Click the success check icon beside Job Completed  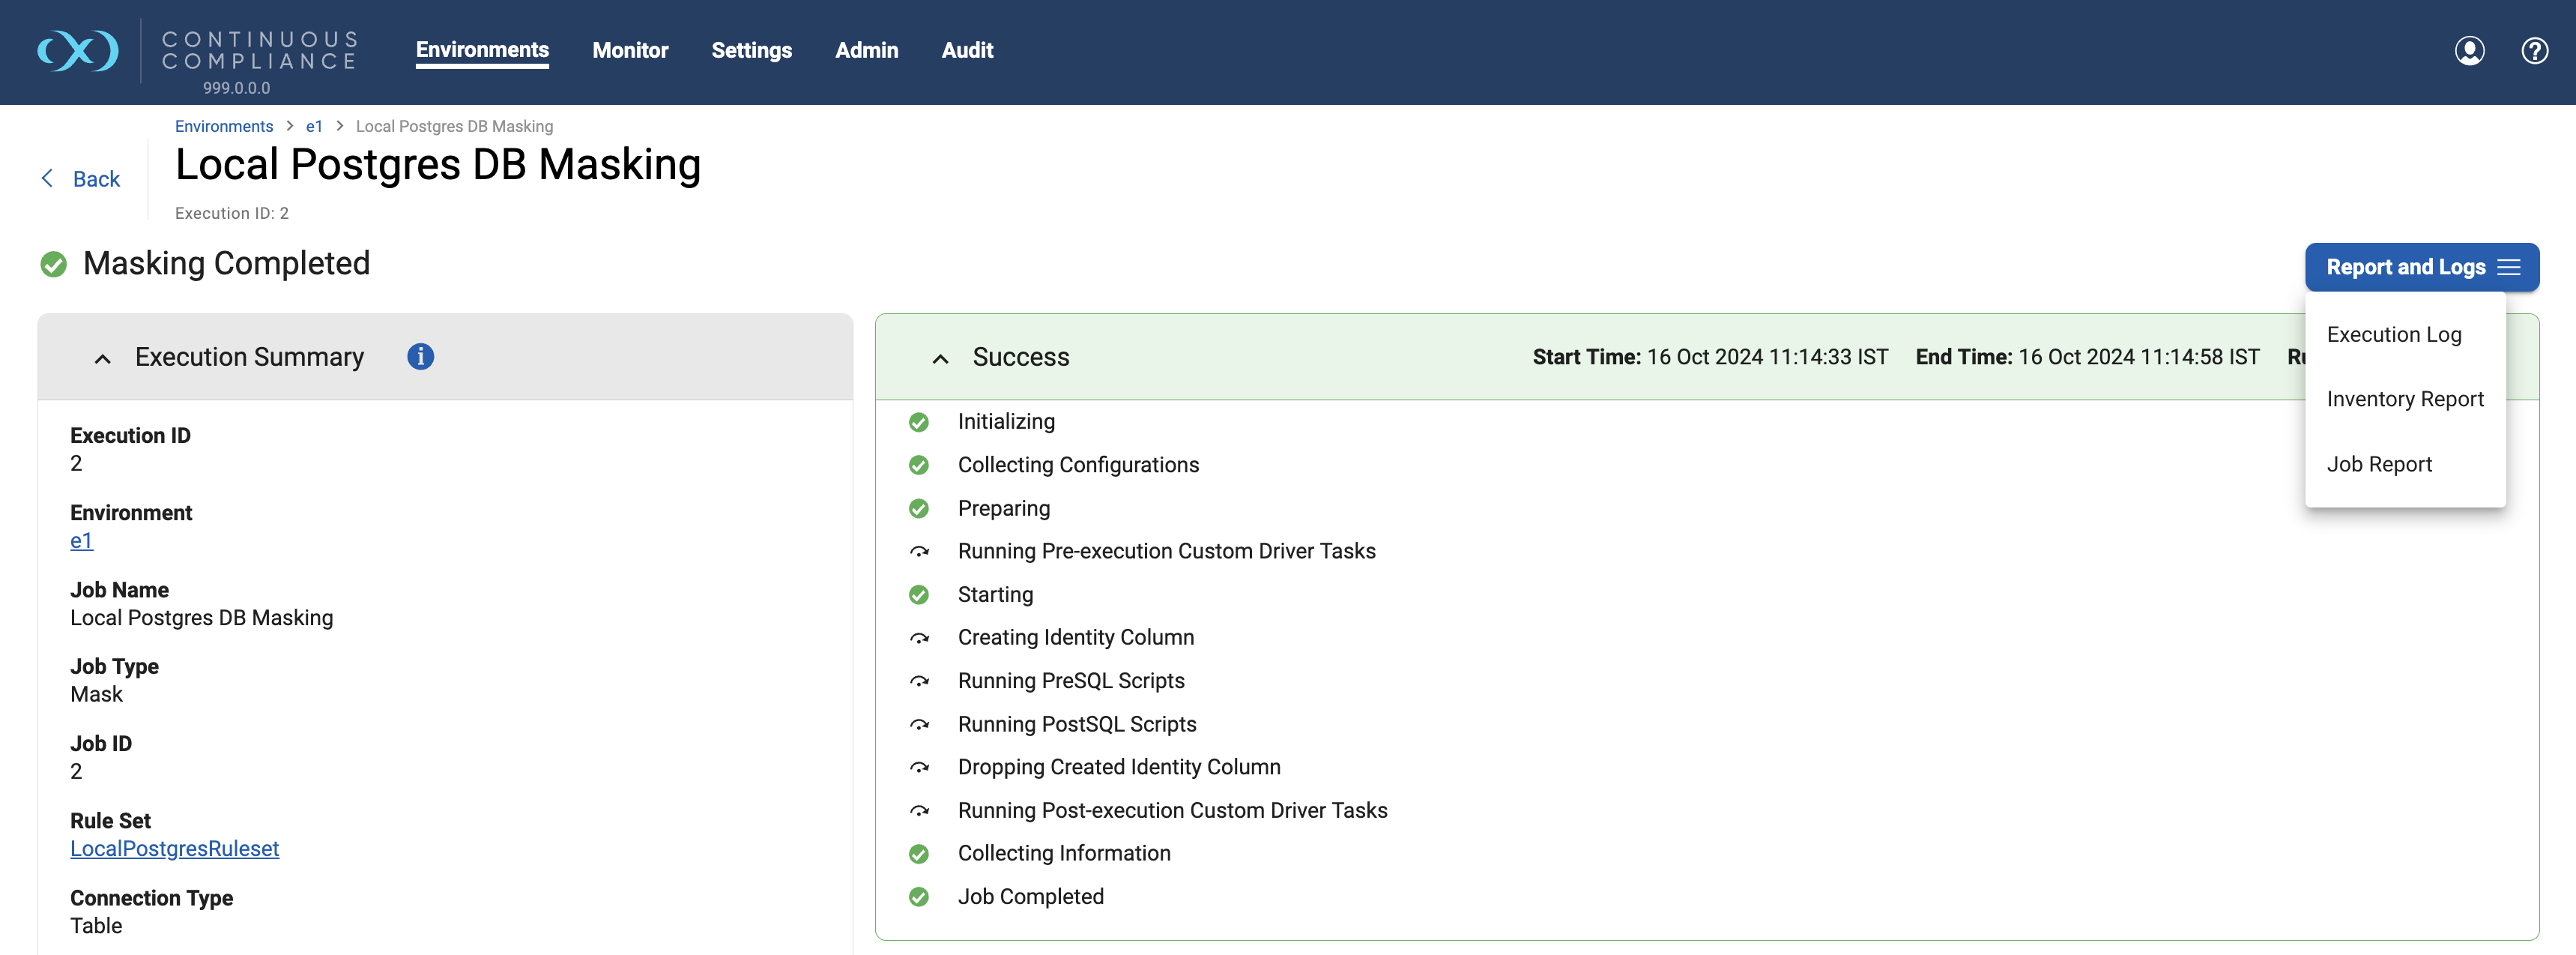point(919,897)
